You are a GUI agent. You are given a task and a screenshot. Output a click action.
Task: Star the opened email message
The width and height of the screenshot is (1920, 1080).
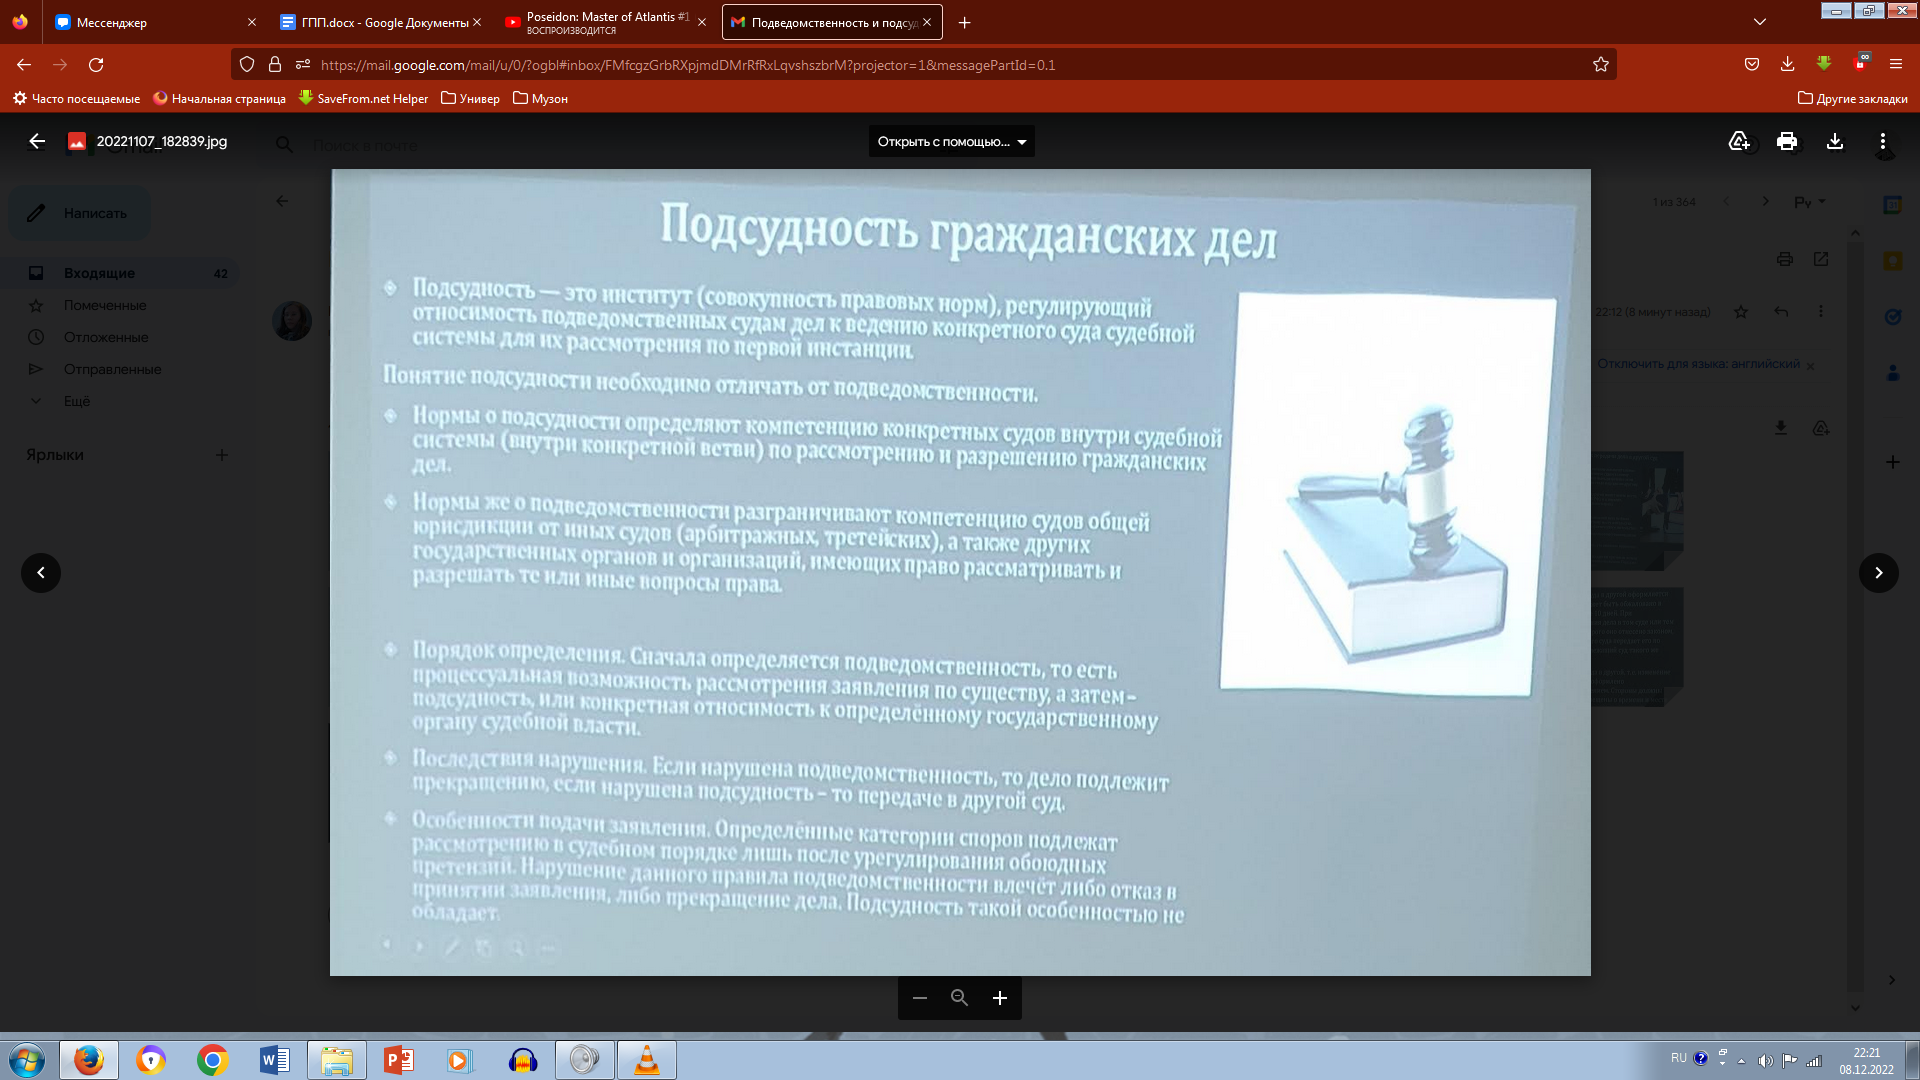(x=1741, y=312)
